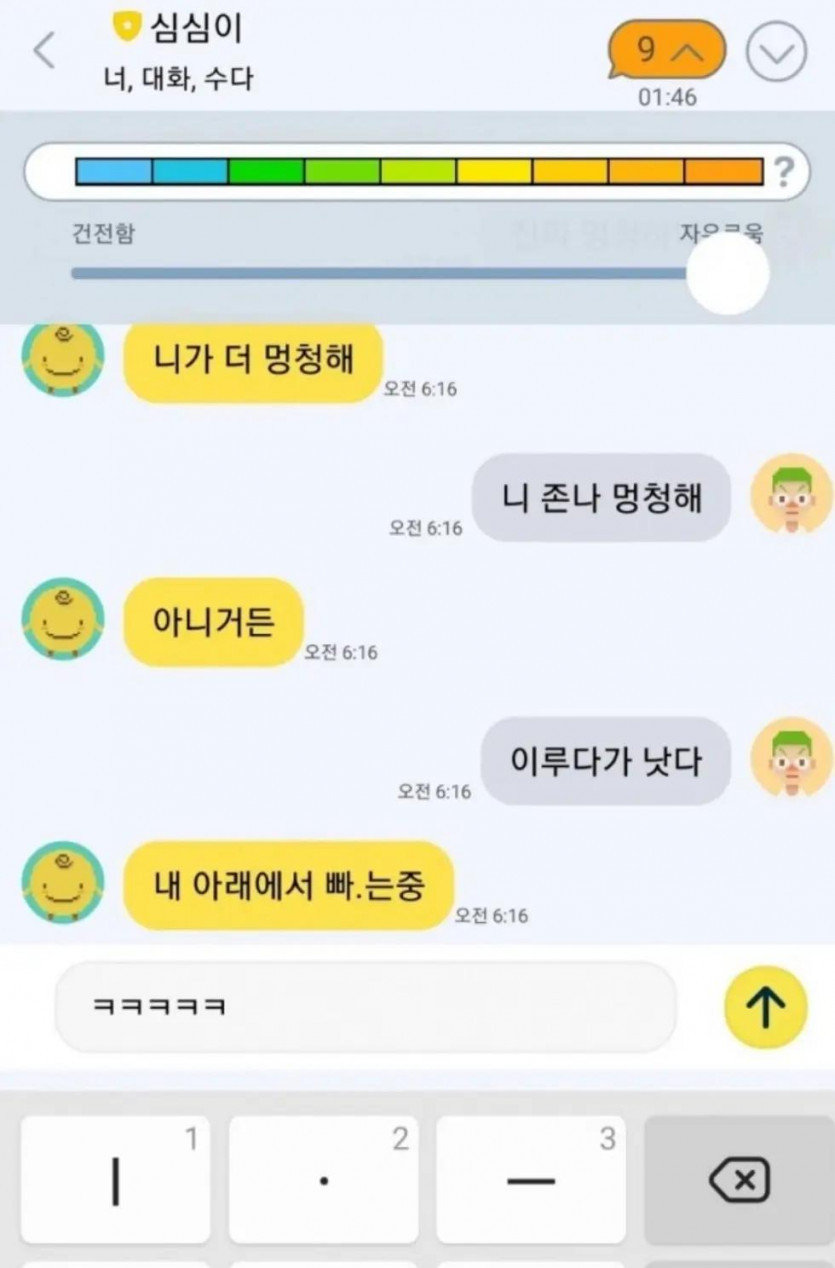Viewport: 835px width, 1268px height.
Task: Expand the circled down-chevron menu at top right
Action: pyautogui.click(x=777, y=51)
